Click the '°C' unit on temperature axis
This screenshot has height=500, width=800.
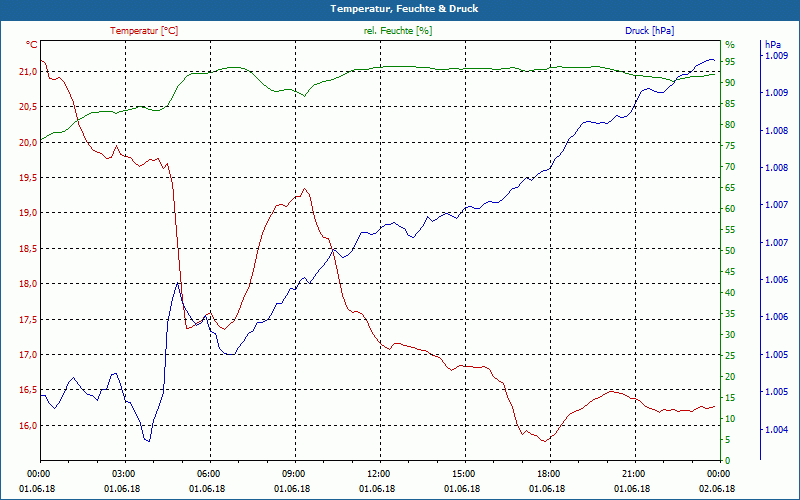(32, 45)
